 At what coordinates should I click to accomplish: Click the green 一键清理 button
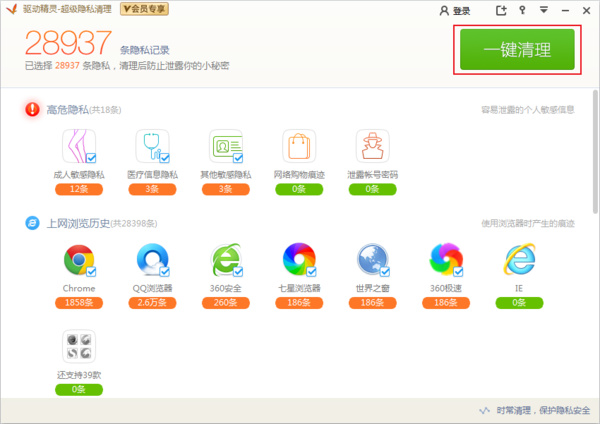pos(517,49)
